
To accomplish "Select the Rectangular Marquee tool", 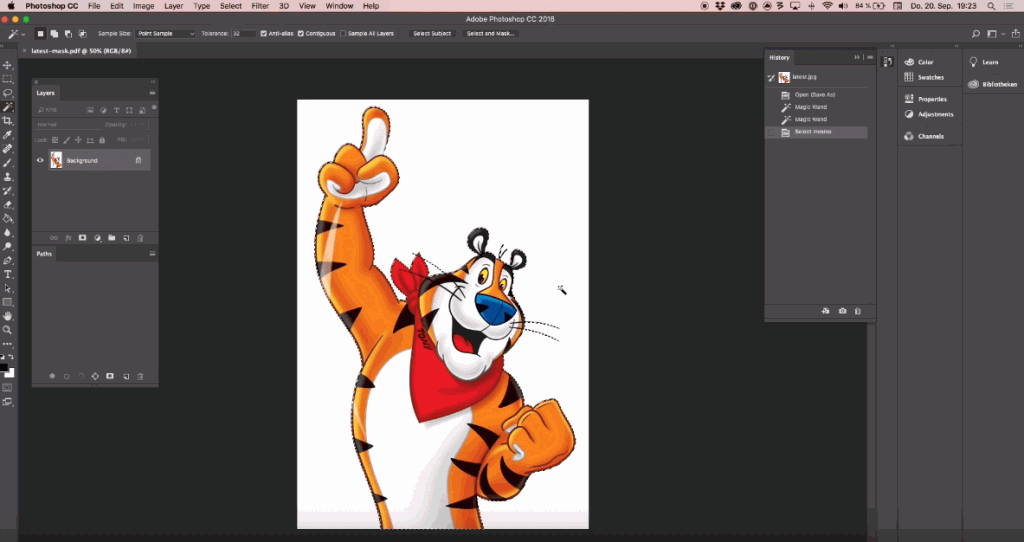I will (x=8, y=79).
